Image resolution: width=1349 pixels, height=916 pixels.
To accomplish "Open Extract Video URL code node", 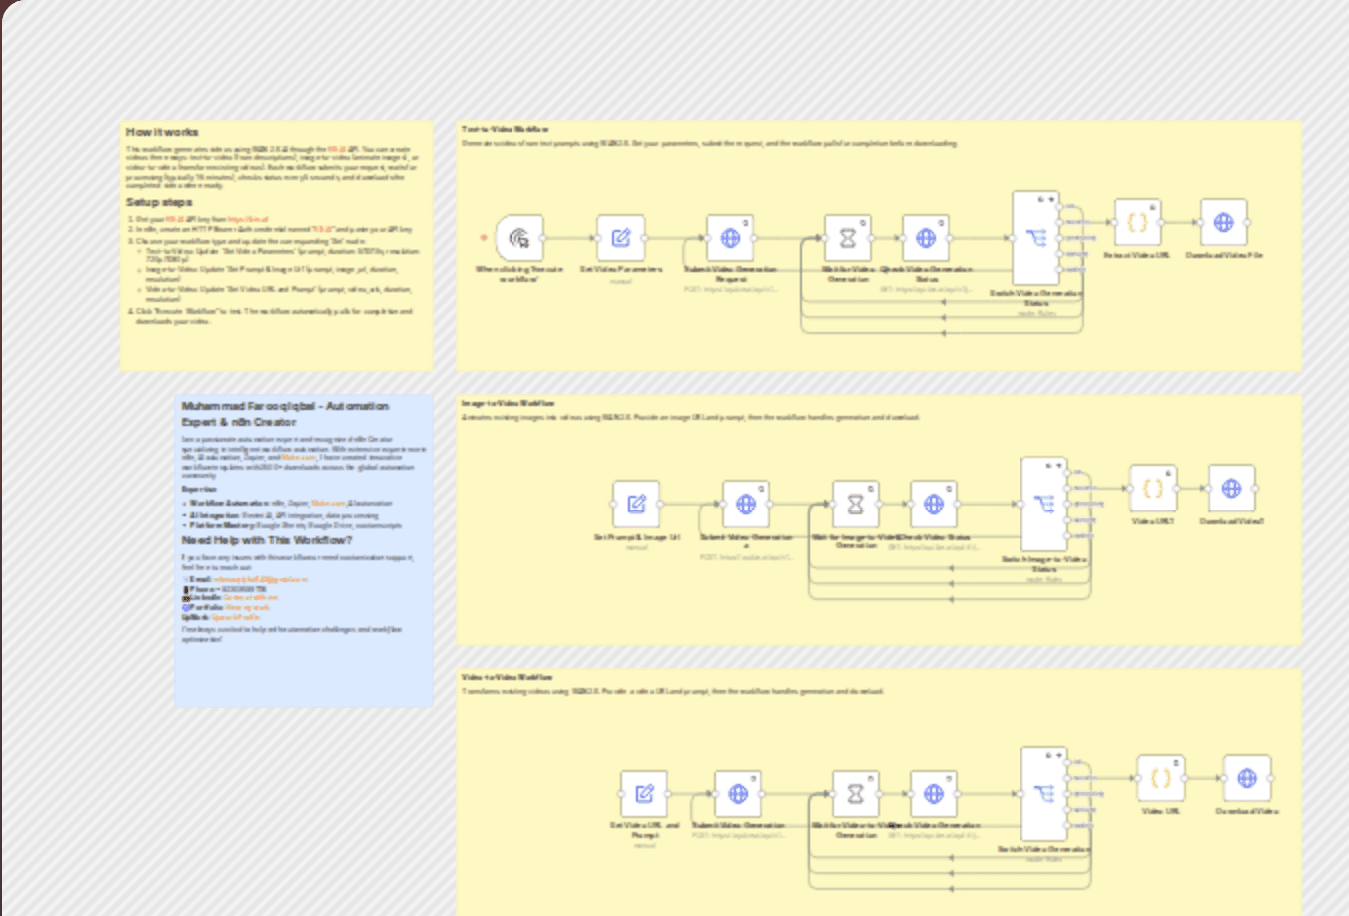I will coord(1137,223).
